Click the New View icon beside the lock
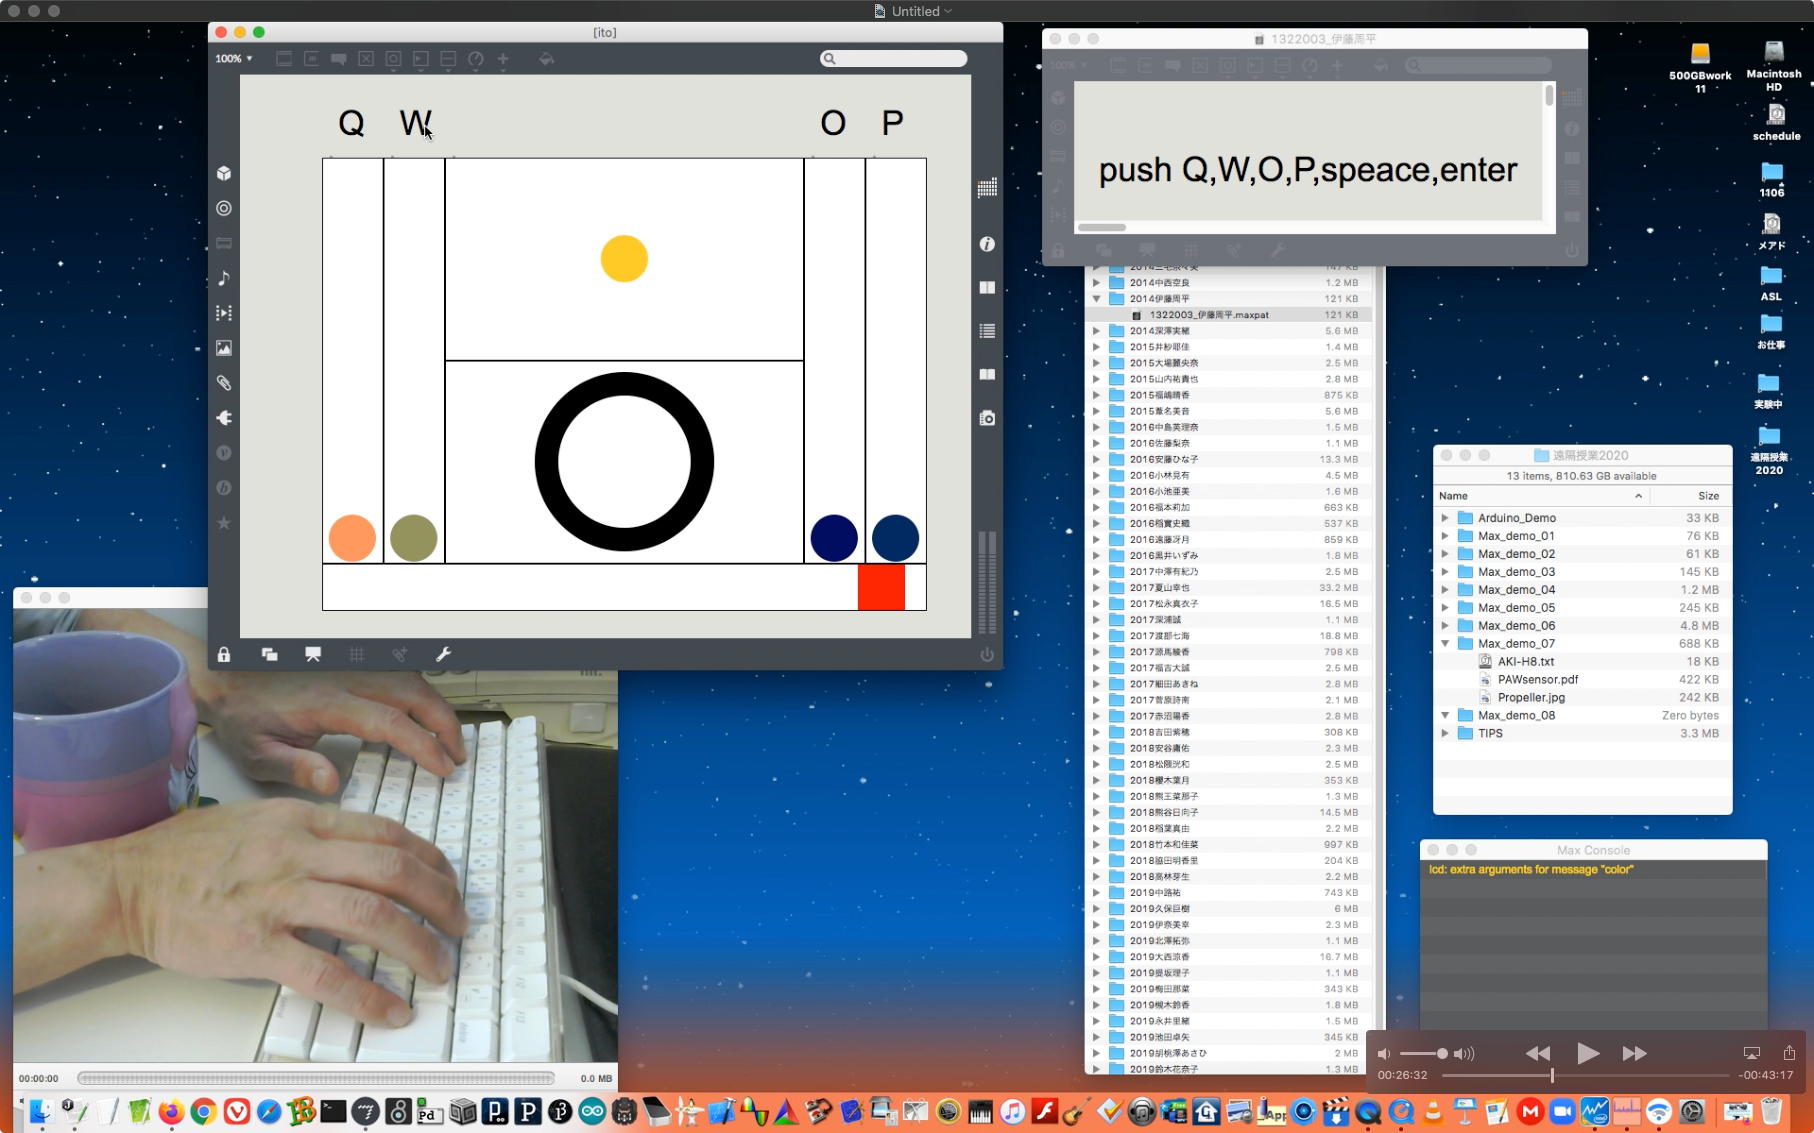 (x=269, y=654)
